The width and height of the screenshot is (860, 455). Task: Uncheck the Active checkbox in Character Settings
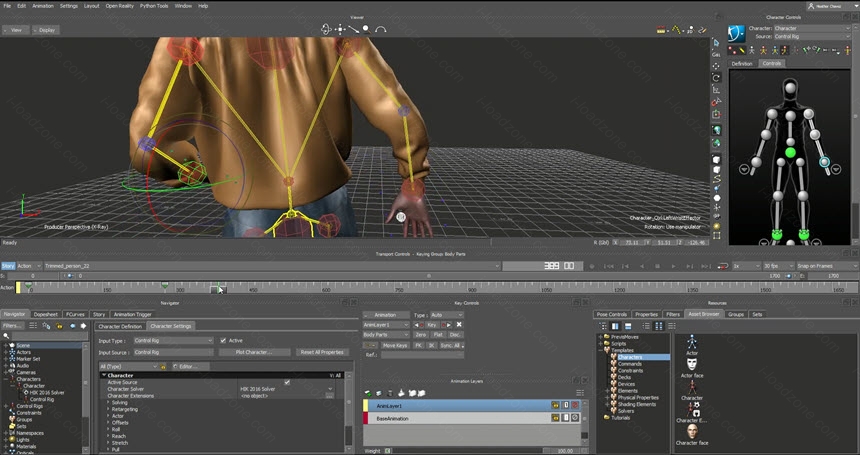pyautogui.click(x=223, y=340)
